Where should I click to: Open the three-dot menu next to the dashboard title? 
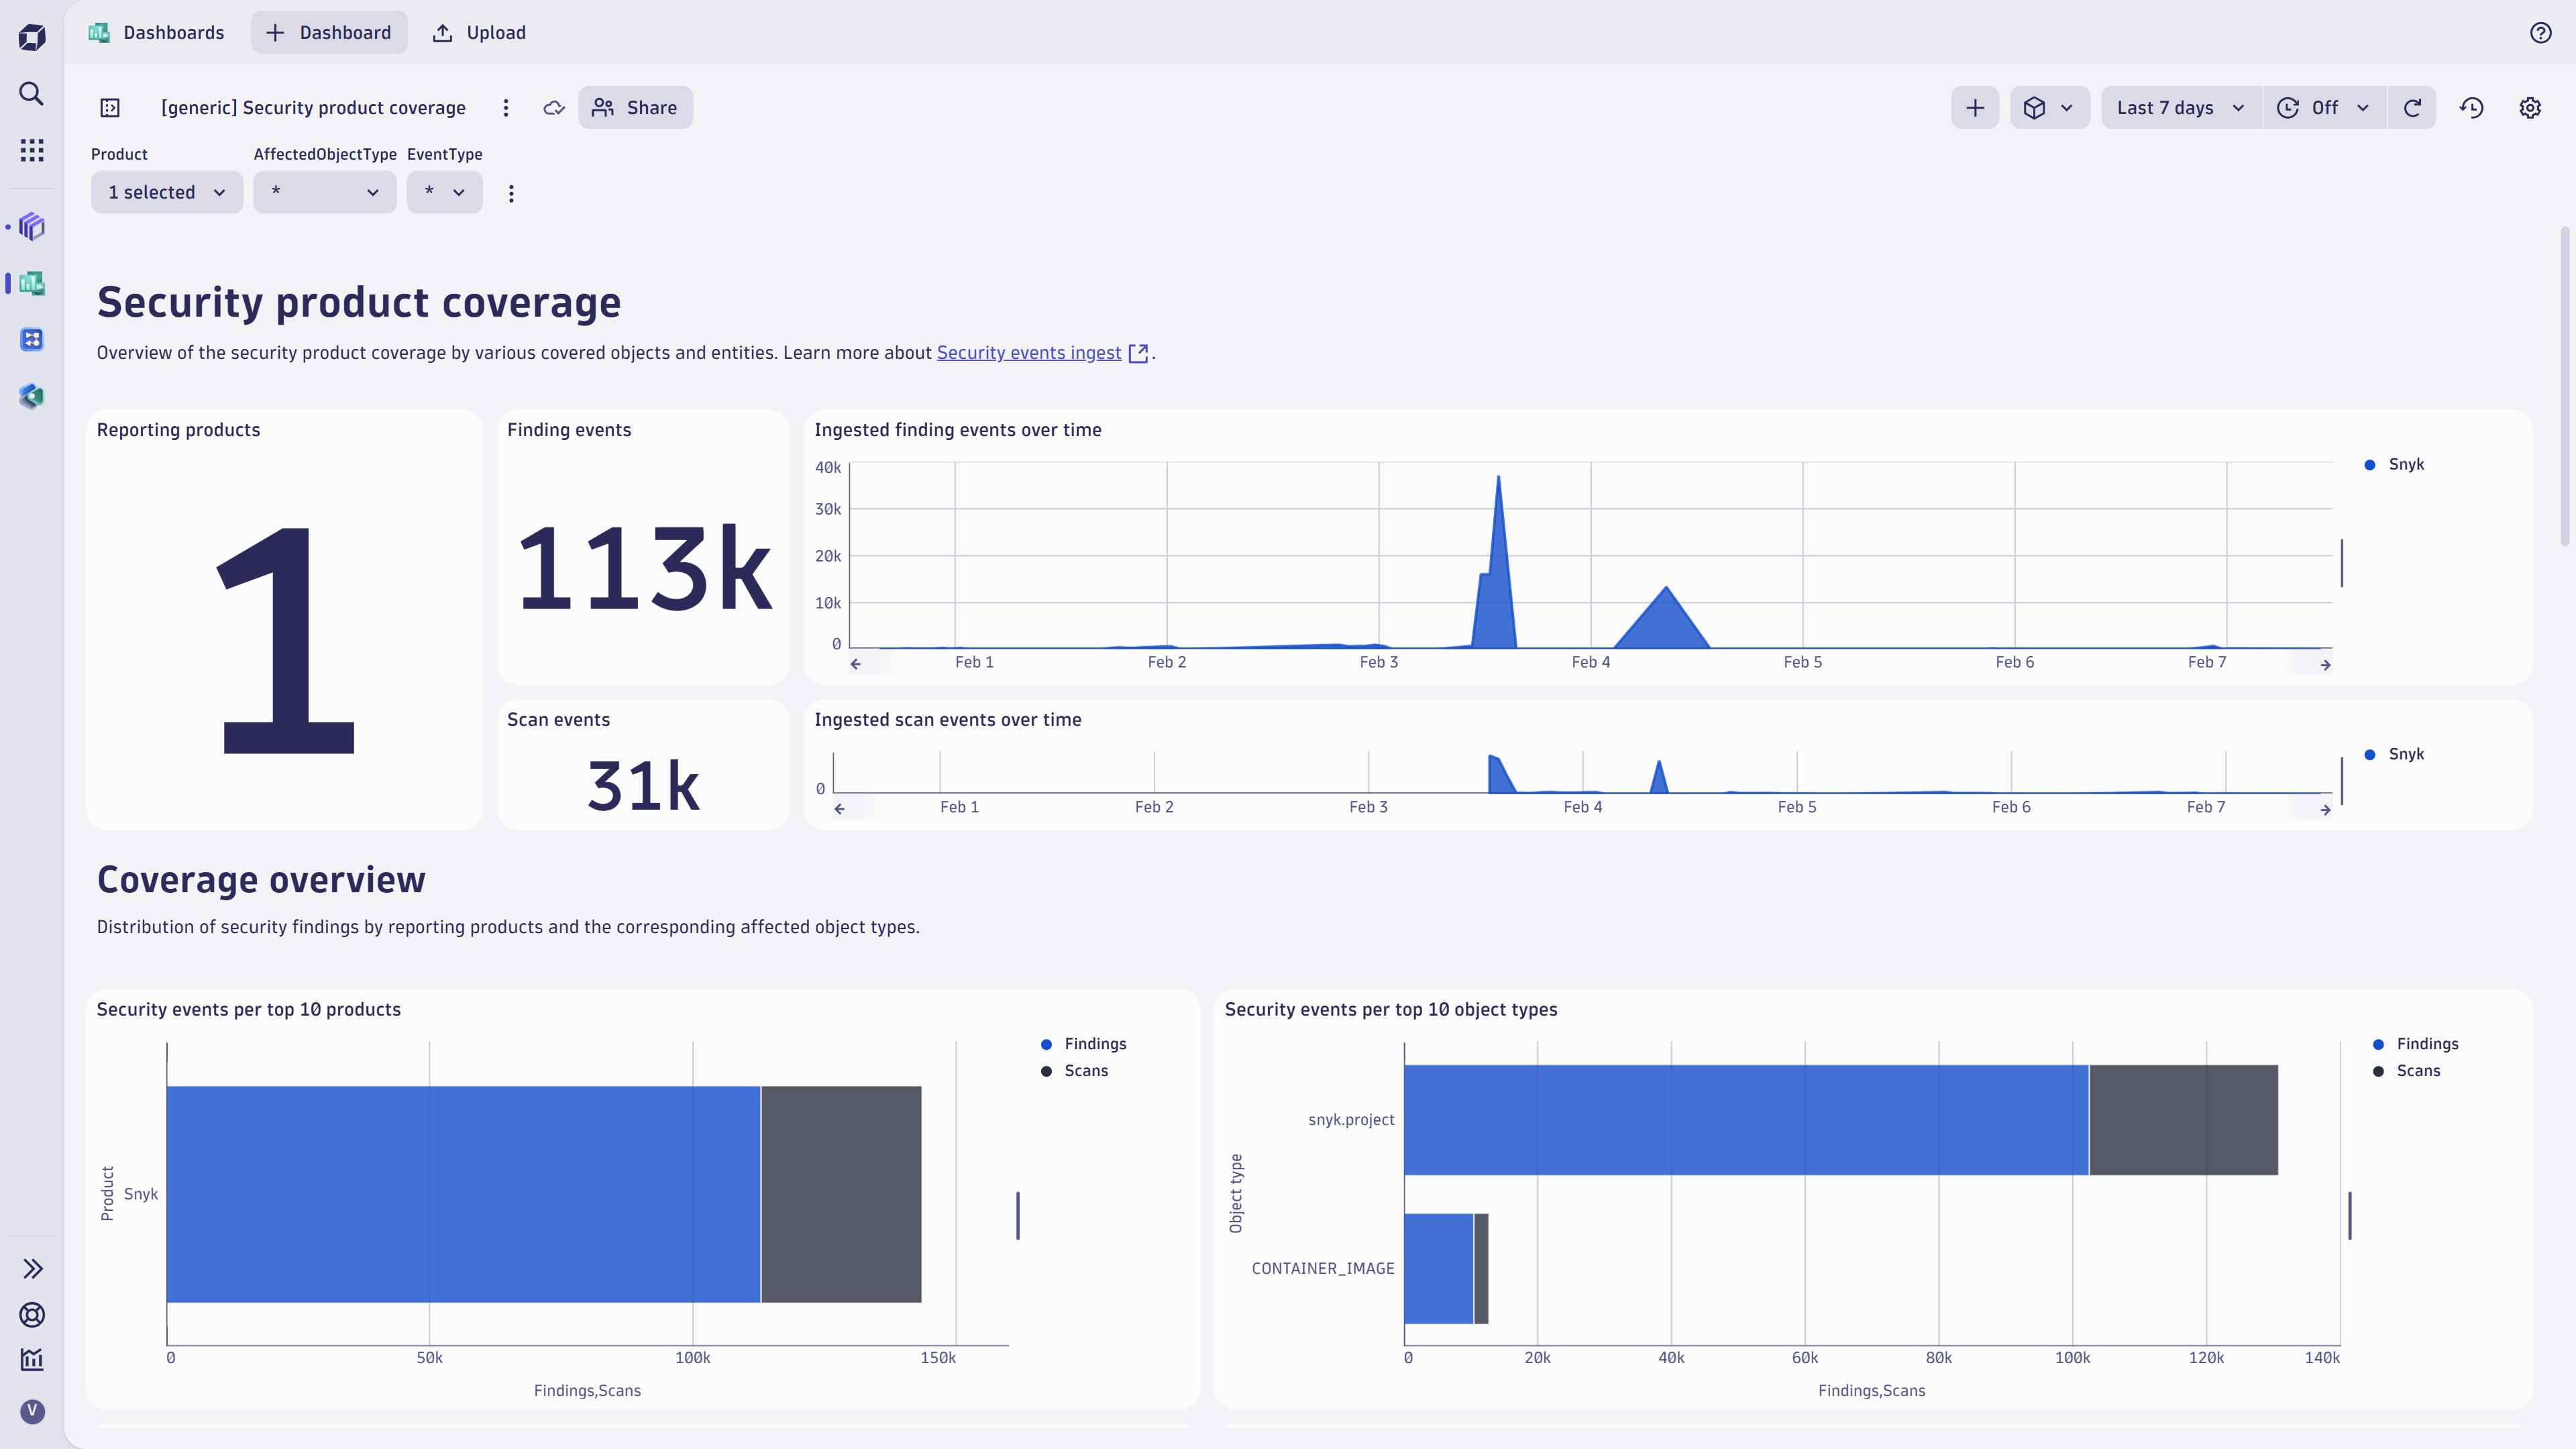pos(506,107)
